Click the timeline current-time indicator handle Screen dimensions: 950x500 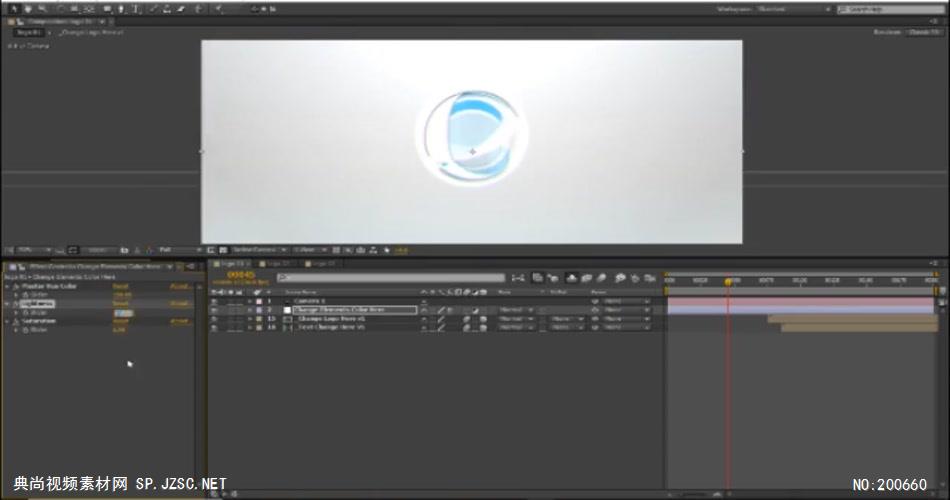coord(728,281)
